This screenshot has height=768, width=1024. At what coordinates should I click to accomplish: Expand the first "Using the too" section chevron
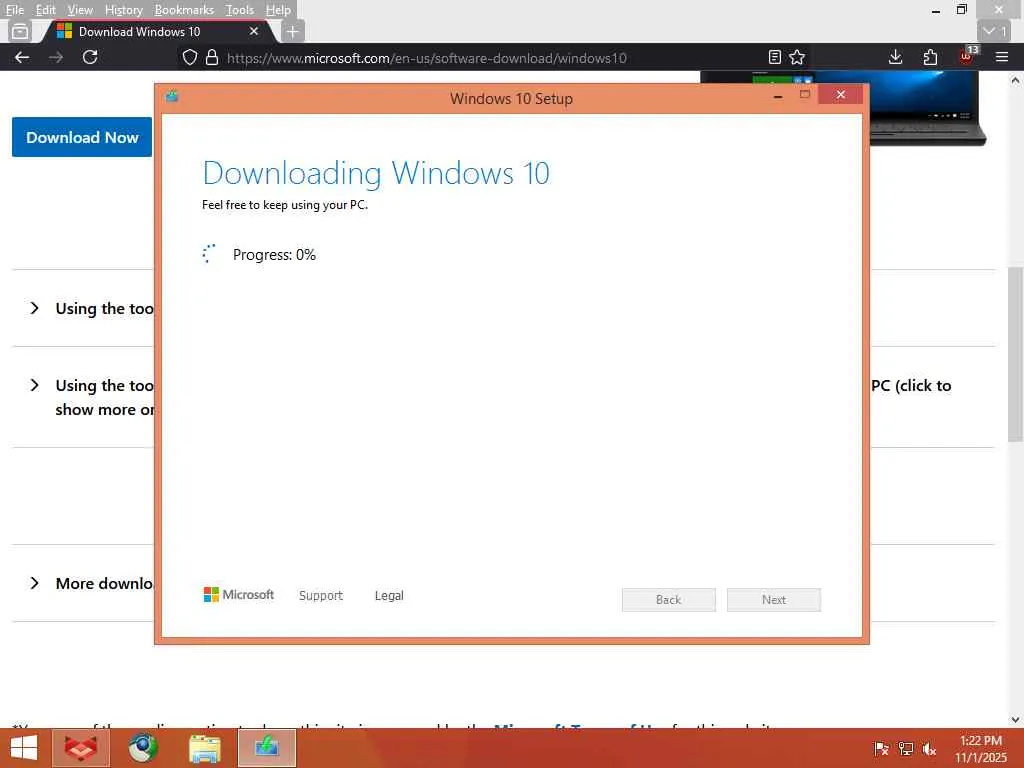(x=35, y=308)
